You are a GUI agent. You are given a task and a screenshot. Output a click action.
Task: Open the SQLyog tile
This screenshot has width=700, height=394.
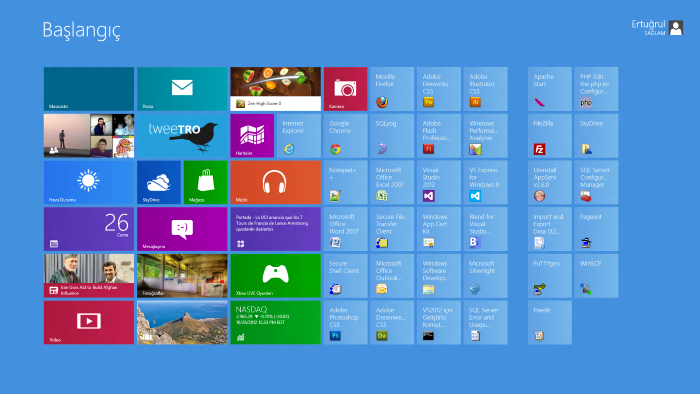[392, 136]
